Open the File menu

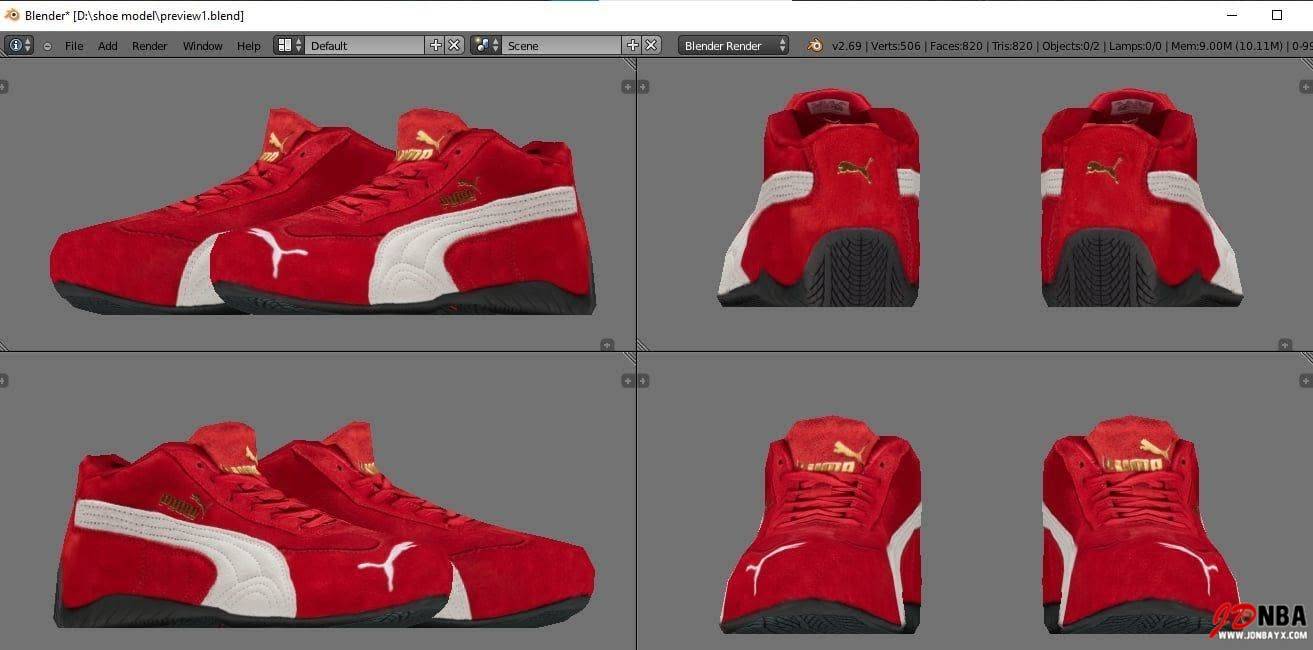74,46
